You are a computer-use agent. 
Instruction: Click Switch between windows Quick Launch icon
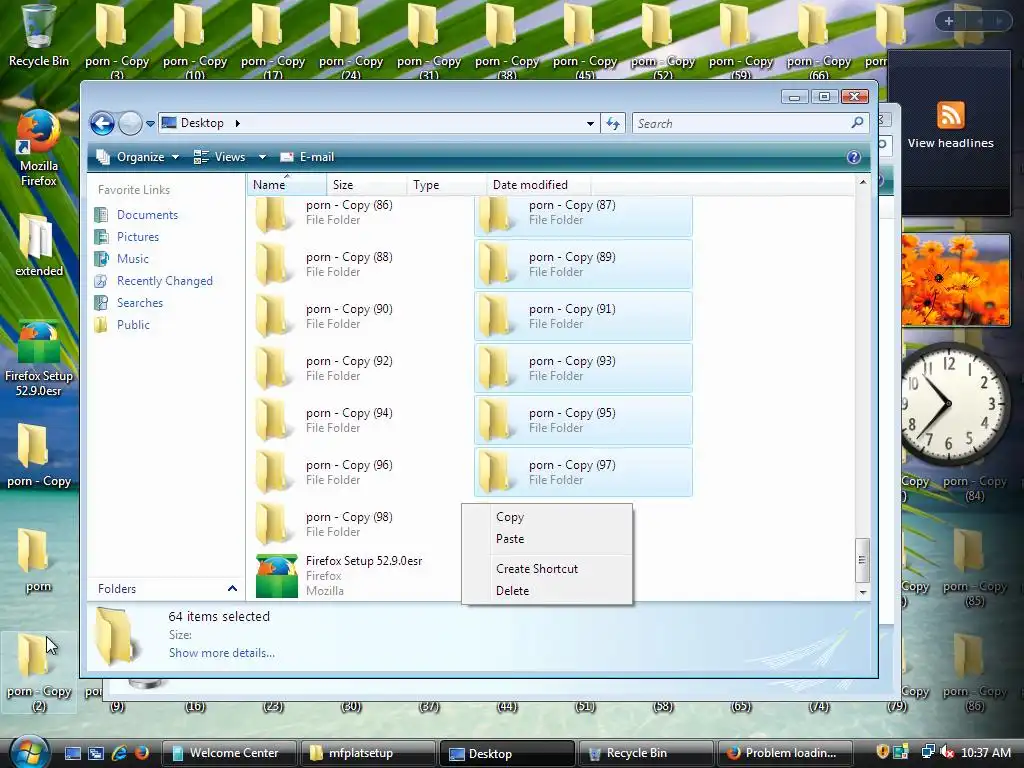click(96, 753)
